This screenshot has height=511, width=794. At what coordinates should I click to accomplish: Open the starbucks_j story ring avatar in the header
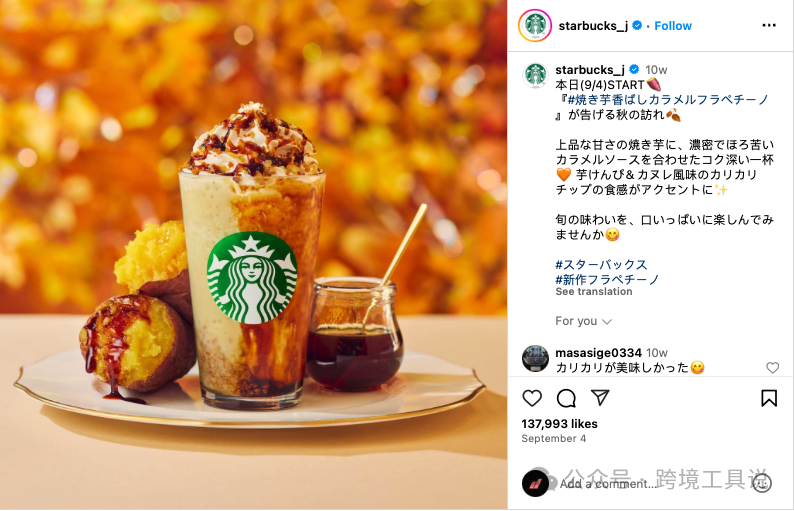tap(535, 25)
